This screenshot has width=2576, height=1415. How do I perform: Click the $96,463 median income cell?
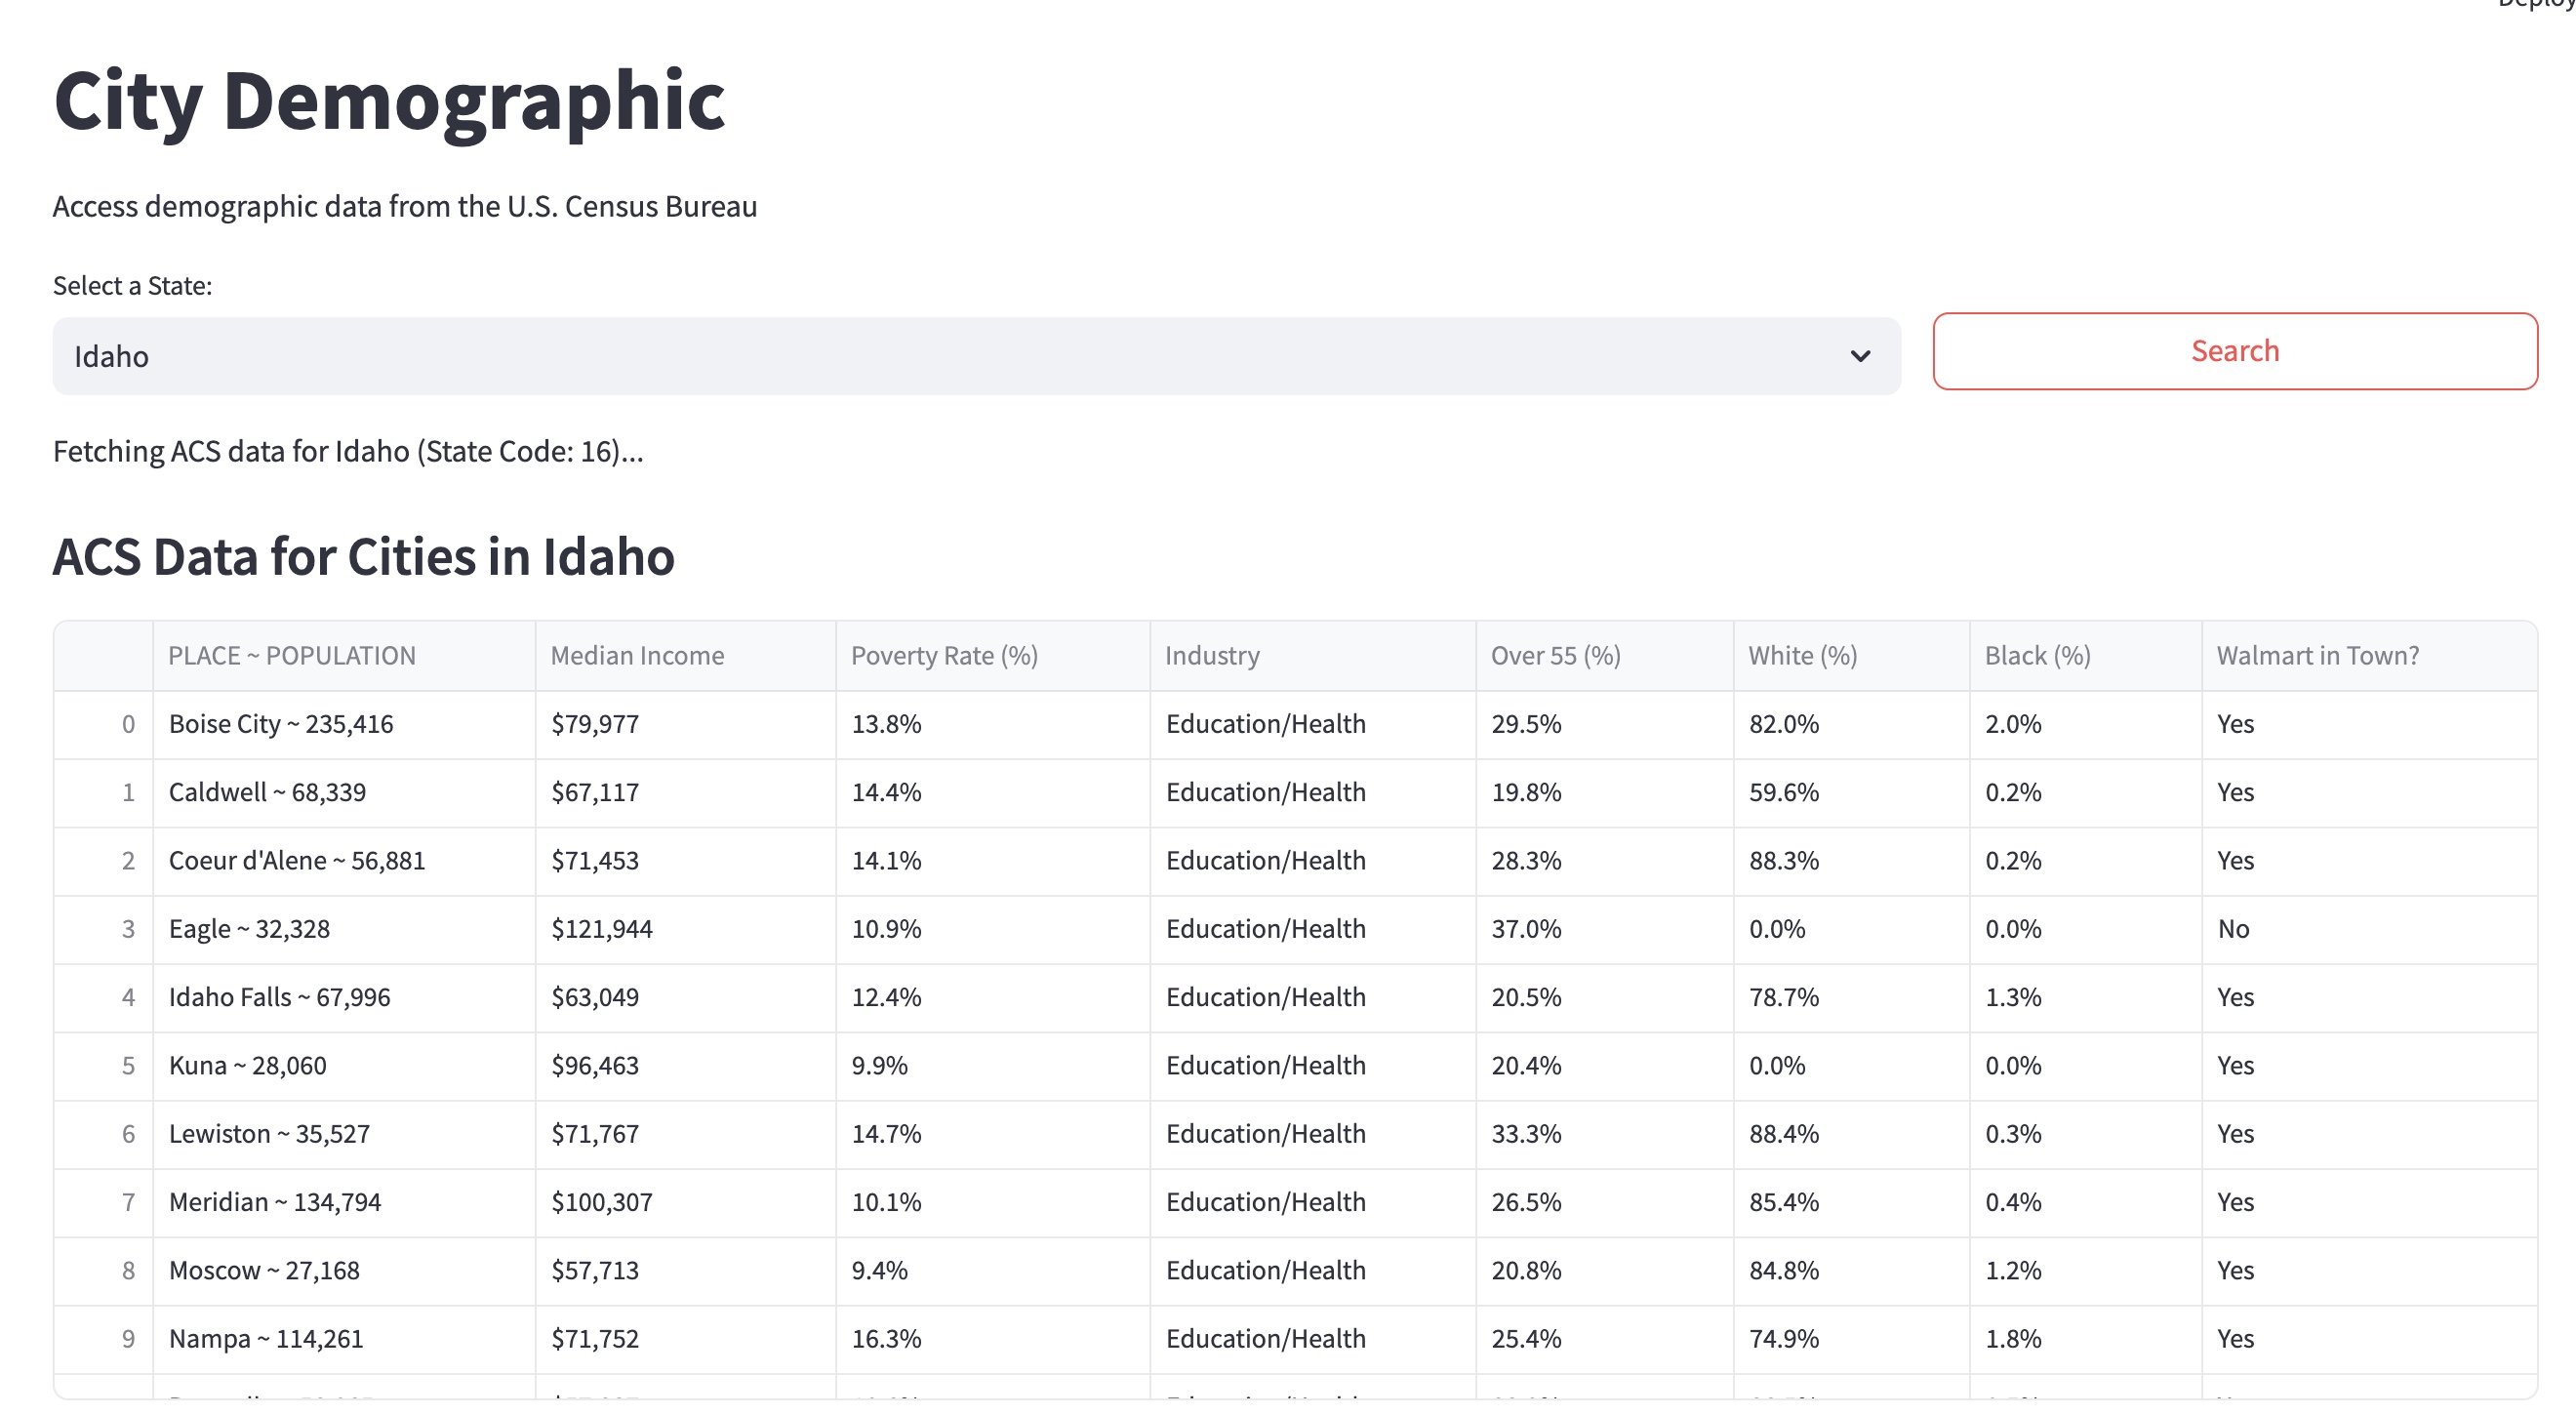click(x=685, y=1066)
